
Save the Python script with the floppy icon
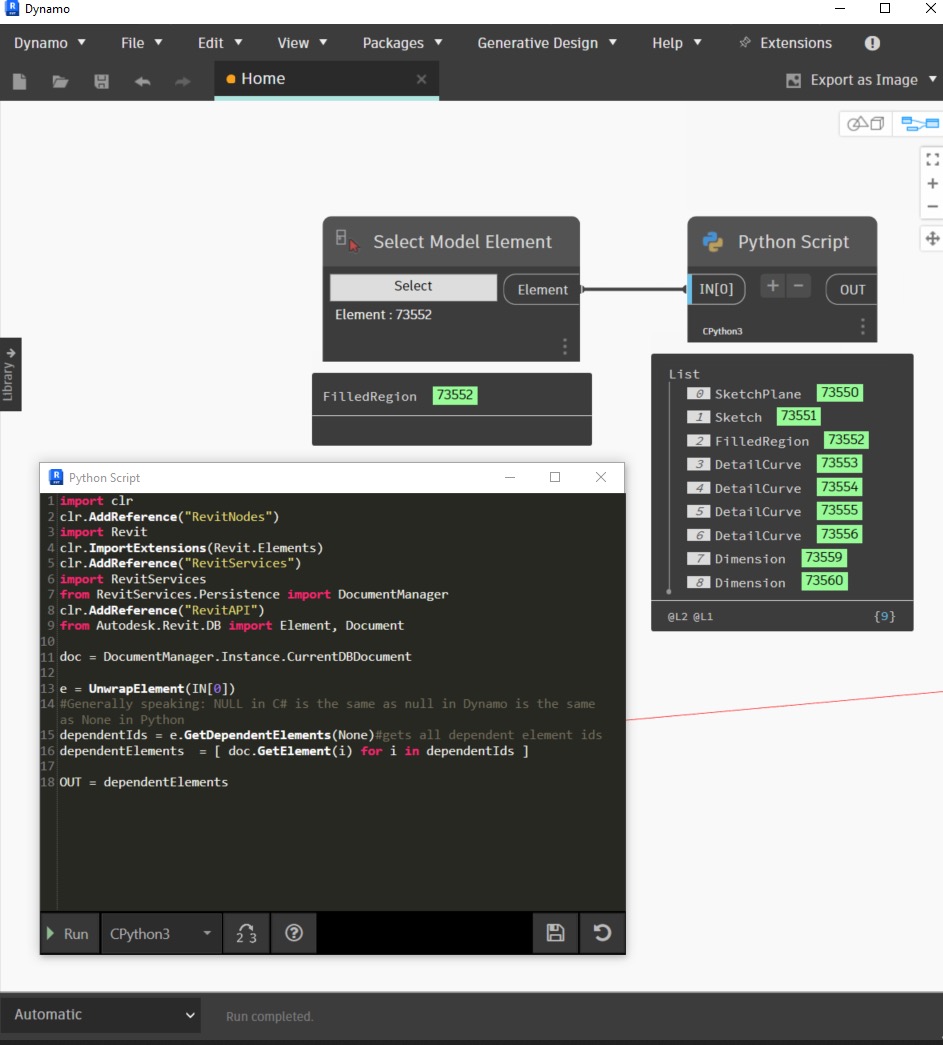tap(555, 932)
